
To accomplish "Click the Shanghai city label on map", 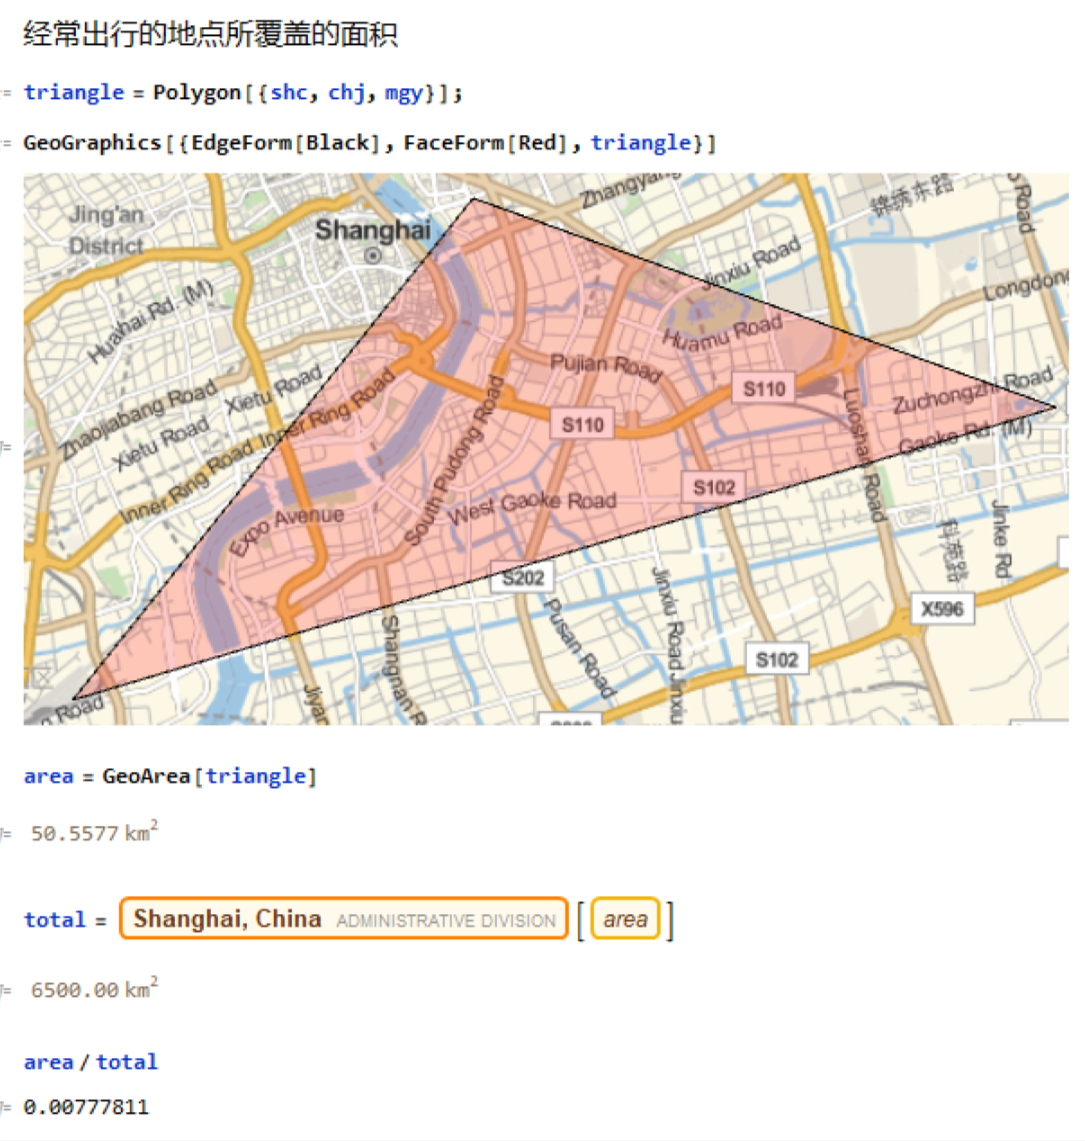I will 373,230.
